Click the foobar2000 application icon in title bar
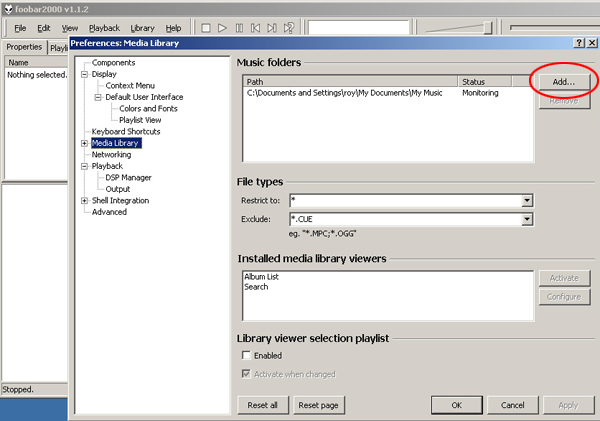Viewport: 600px width, 421px height. 8,9
